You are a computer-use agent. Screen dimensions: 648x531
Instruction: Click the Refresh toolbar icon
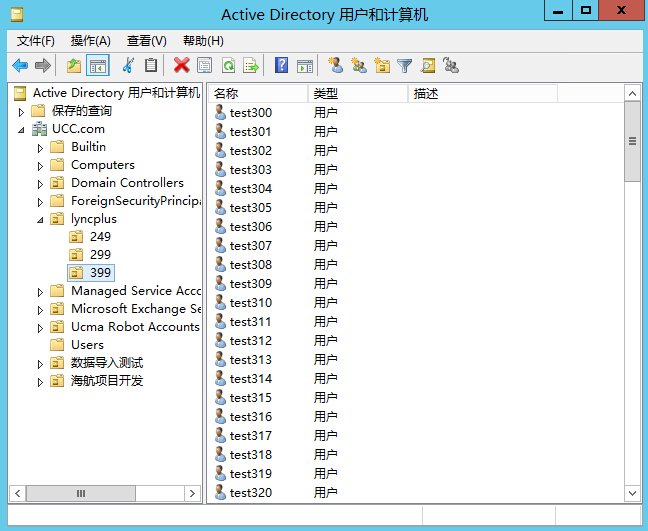(228, 65)
